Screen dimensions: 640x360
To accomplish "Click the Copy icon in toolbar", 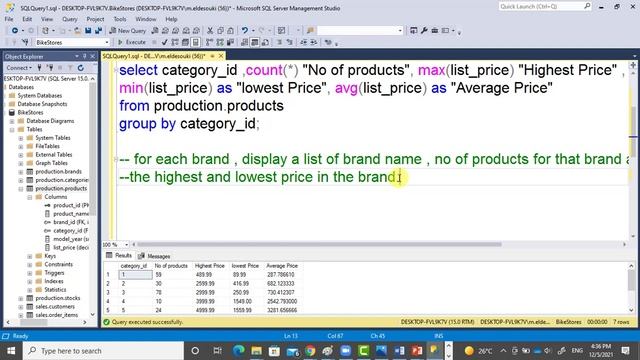I will 220,31.
